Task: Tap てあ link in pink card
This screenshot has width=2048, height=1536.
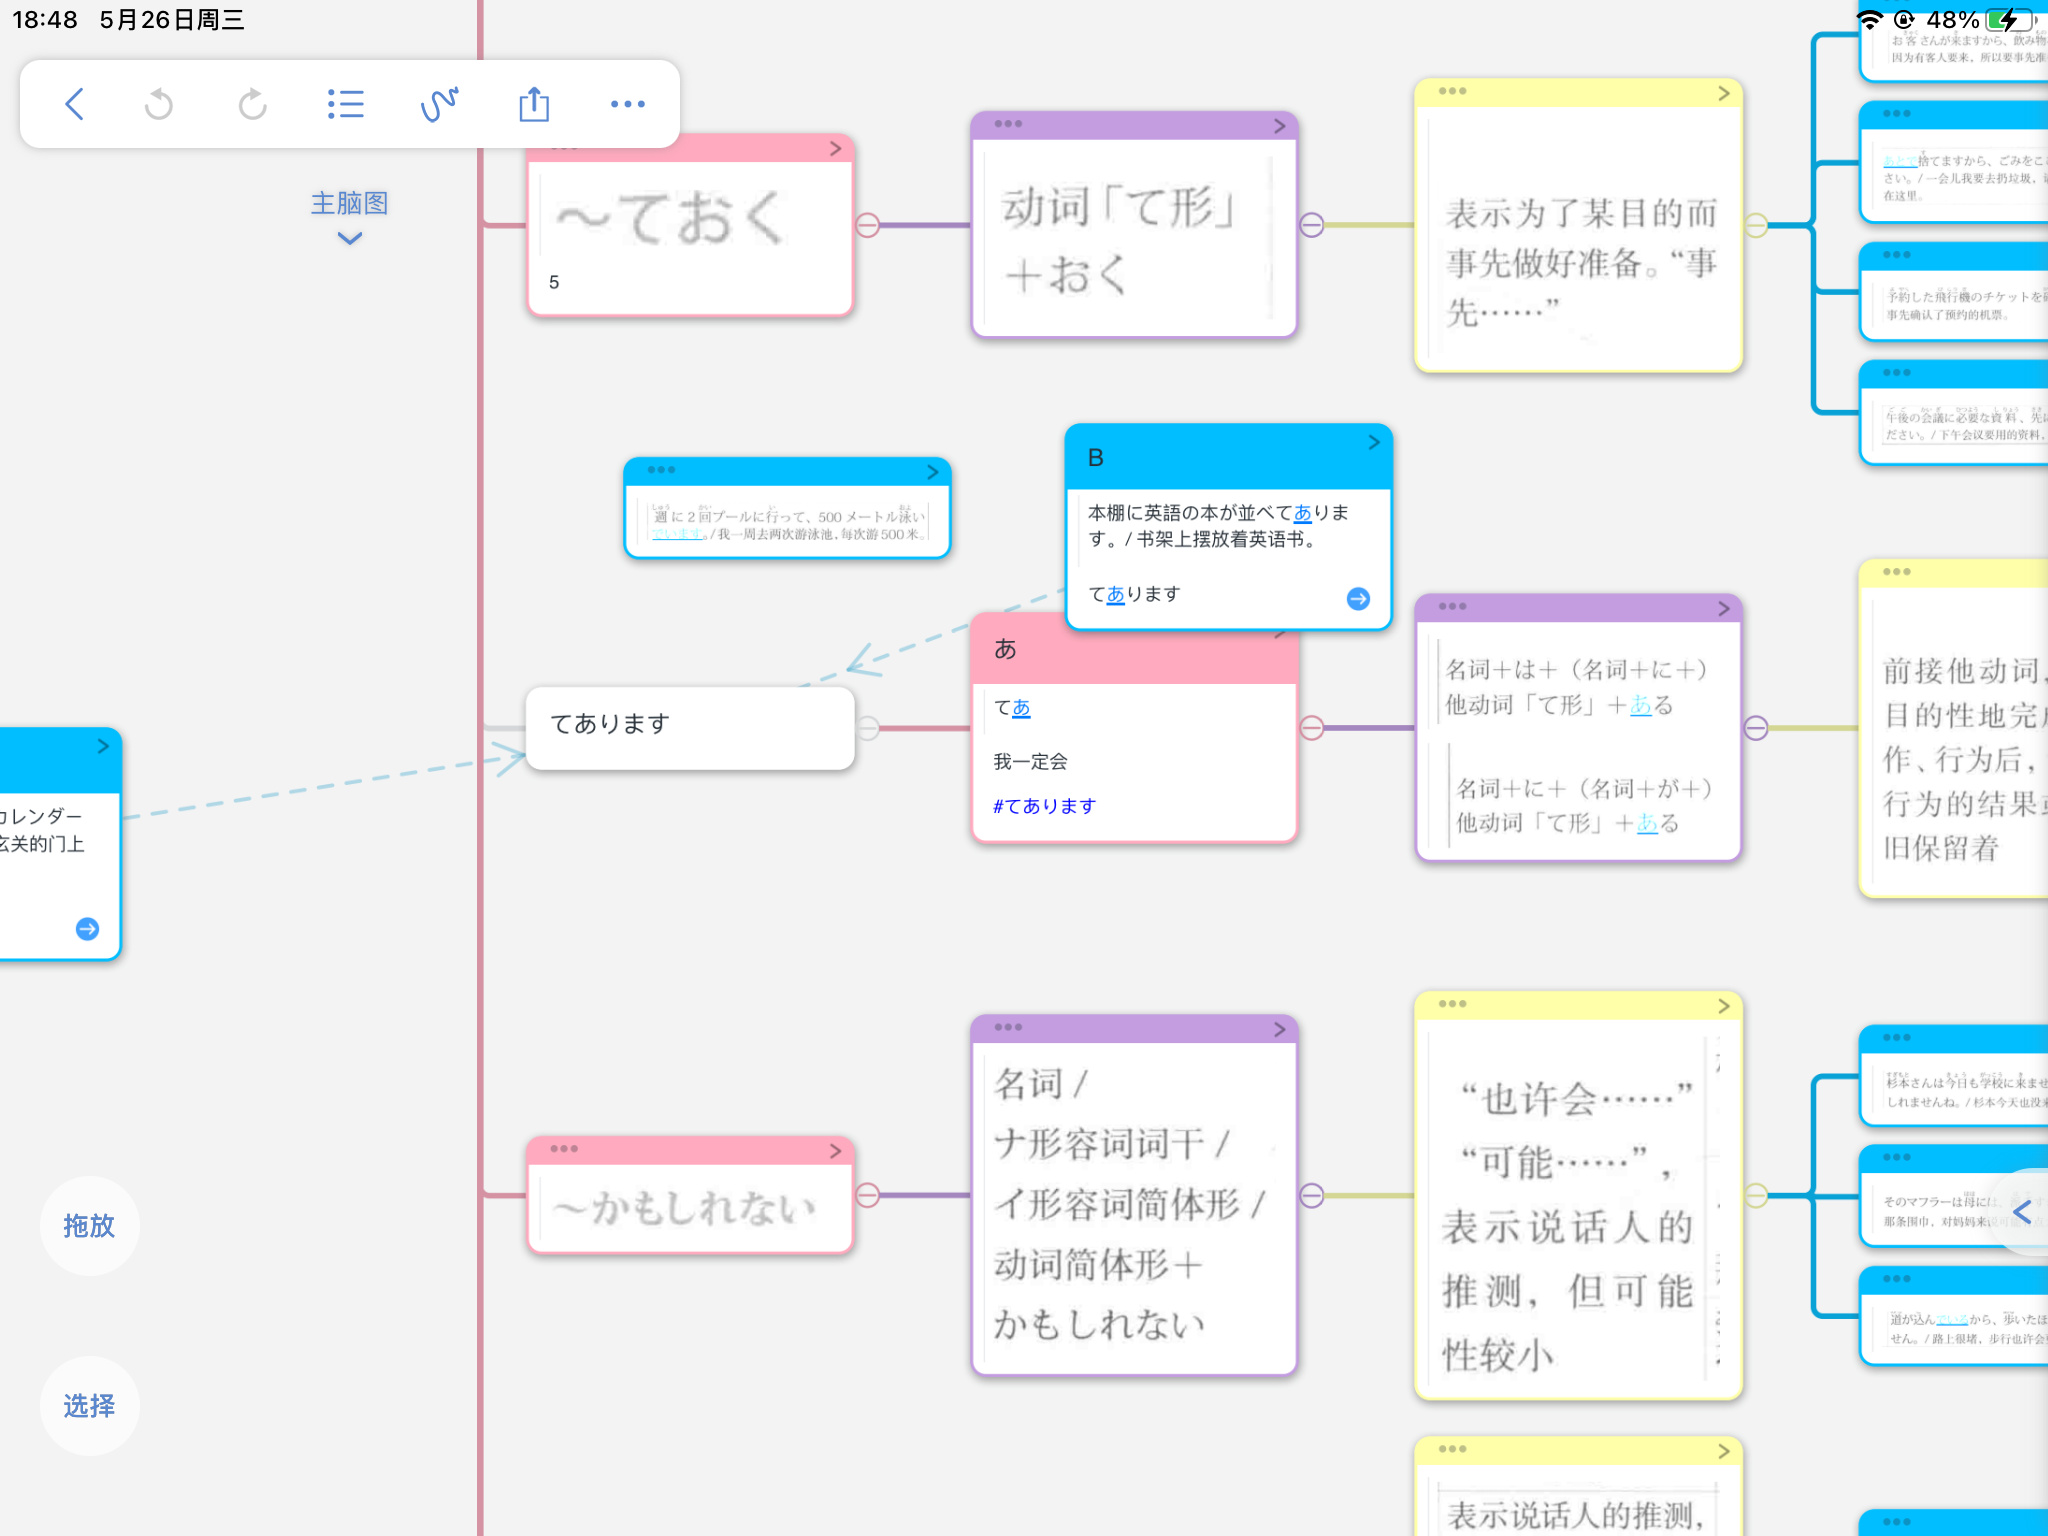Action: pyautogui.click(x=1012, y=708)
